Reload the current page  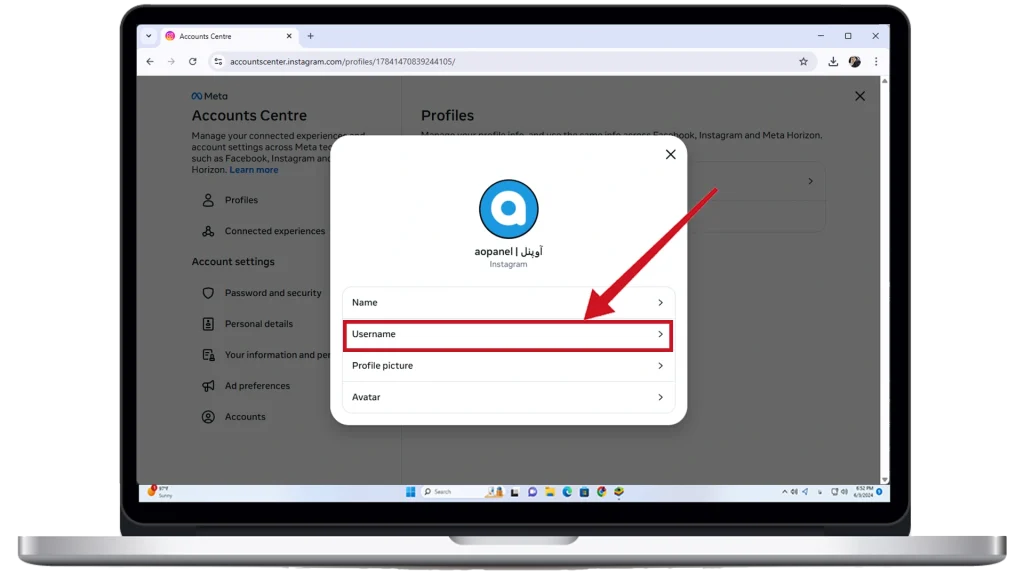pyautogui.click(x=193, y=61)
